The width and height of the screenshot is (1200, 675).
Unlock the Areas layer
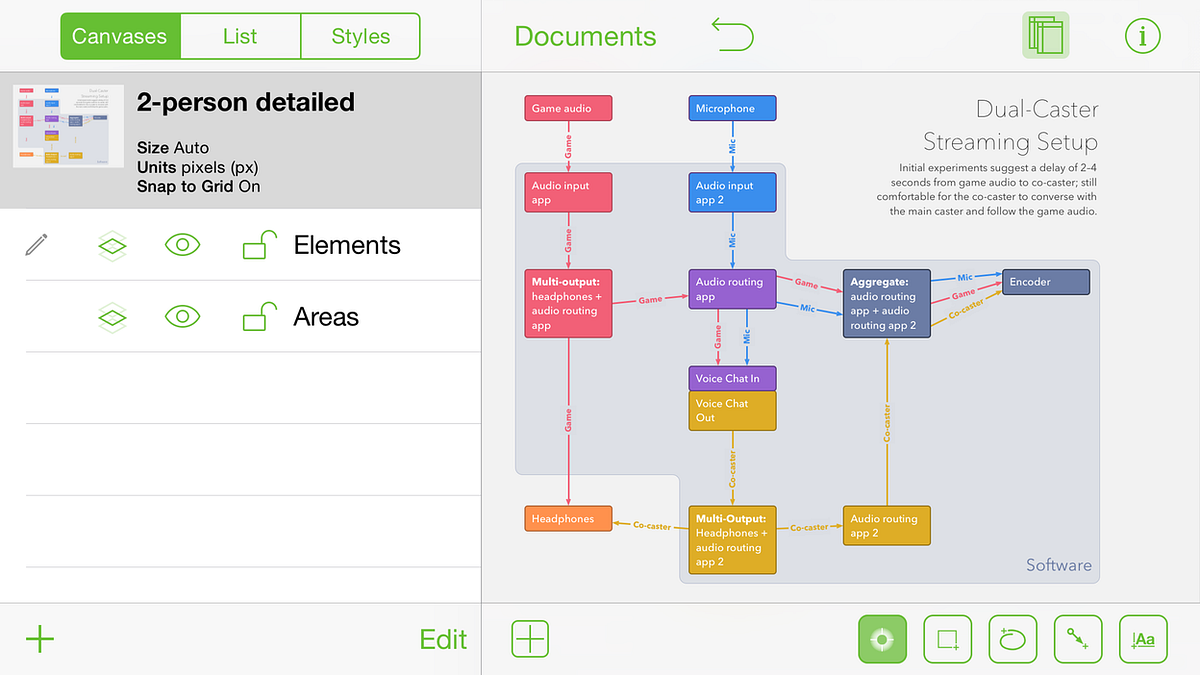click(x=257, y=317)
